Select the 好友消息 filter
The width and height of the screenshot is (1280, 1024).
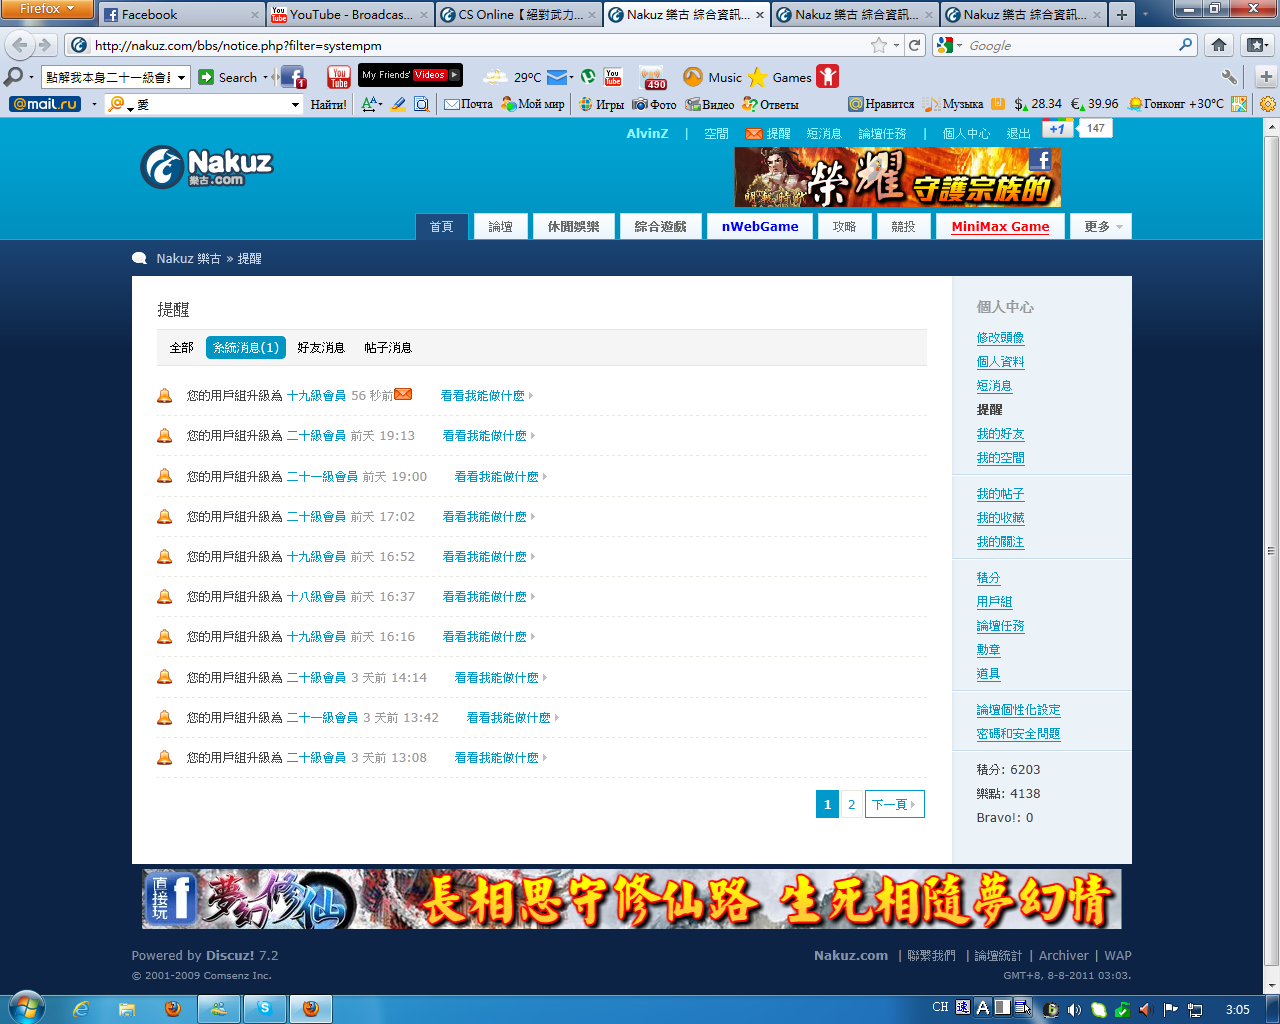[320, 348]
